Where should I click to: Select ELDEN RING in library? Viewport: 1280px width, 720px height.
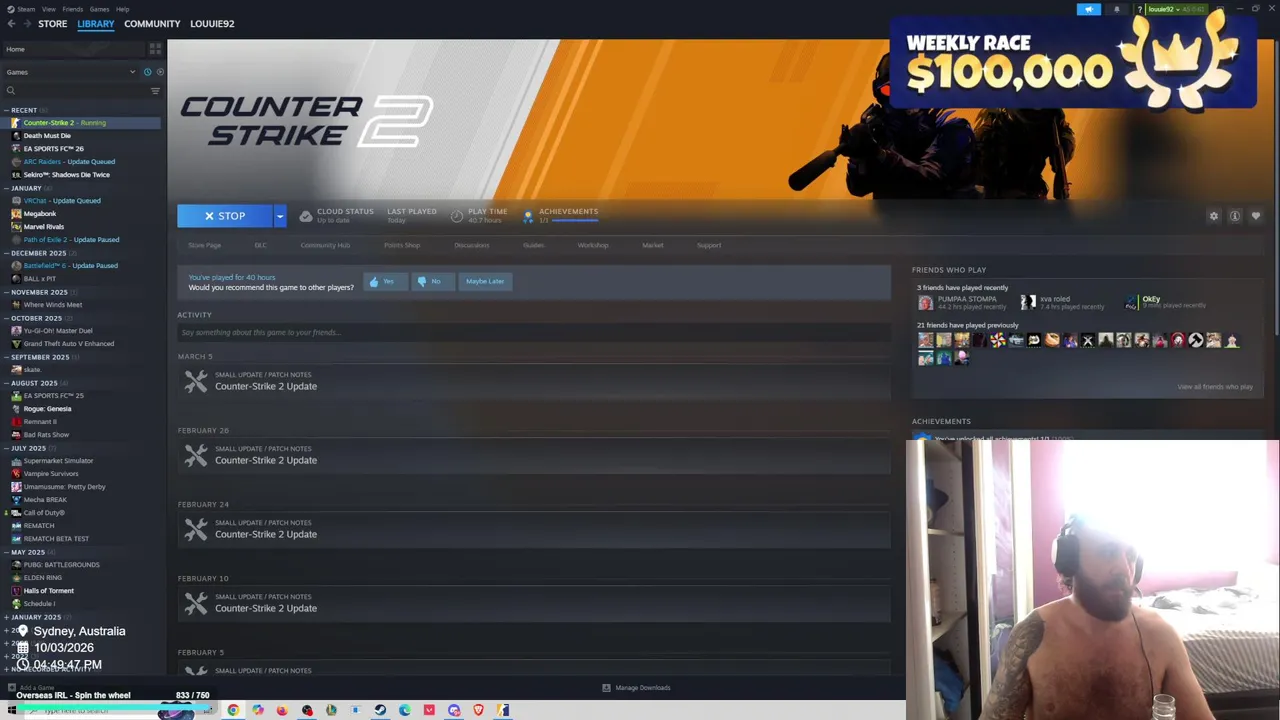pyautogui.click(x=43, y=578)
